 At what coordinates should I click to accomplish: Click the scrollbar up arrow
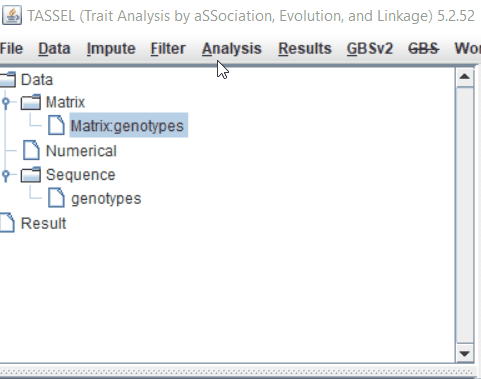pos(465,77)
